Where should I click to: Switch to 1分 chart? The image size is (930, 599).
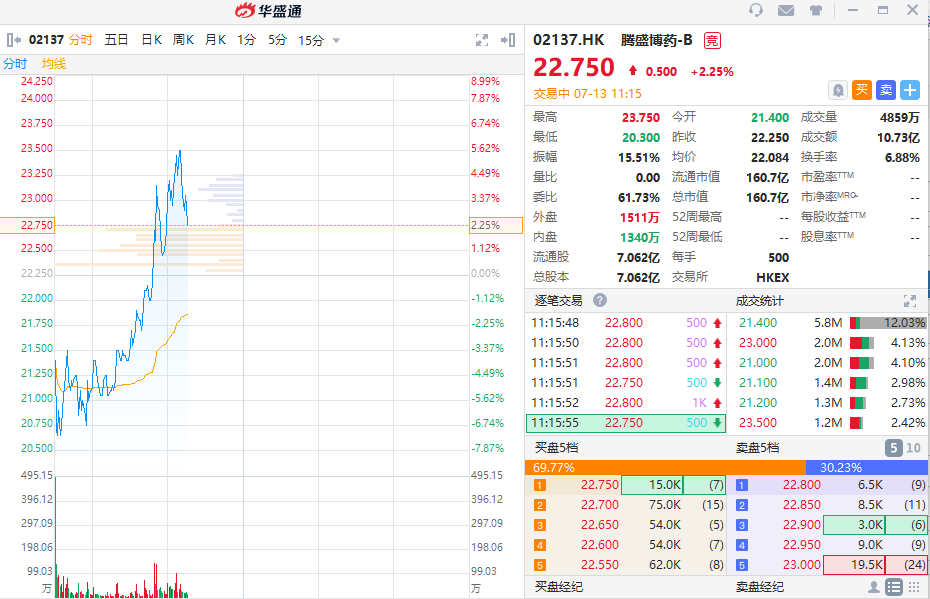coord(247,40)
